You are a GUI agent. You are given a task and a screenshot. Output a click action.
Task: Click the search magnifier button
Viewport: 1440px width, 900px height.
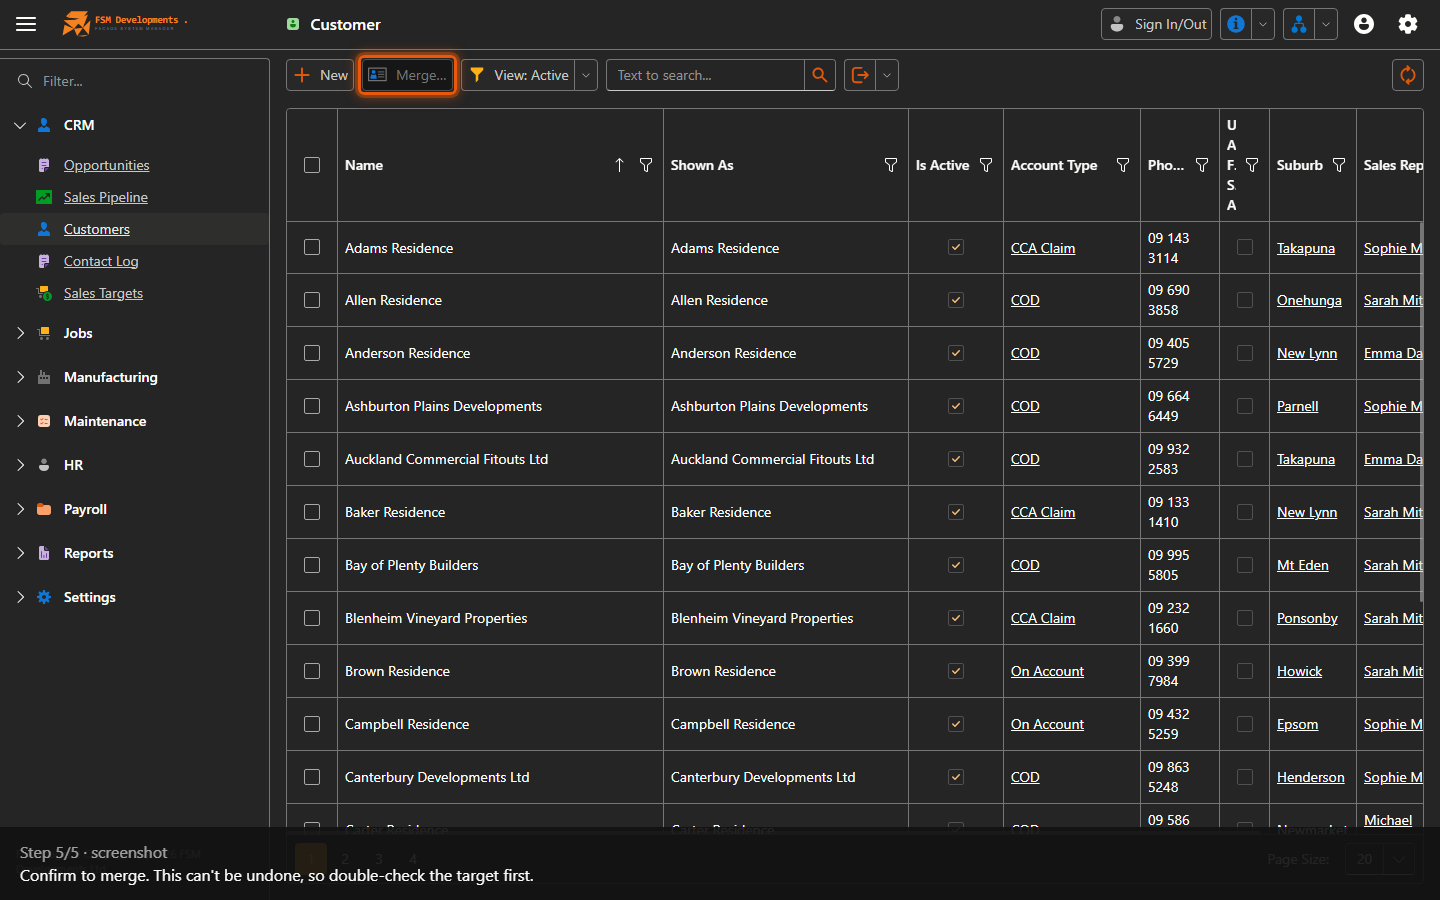[820, 75]
